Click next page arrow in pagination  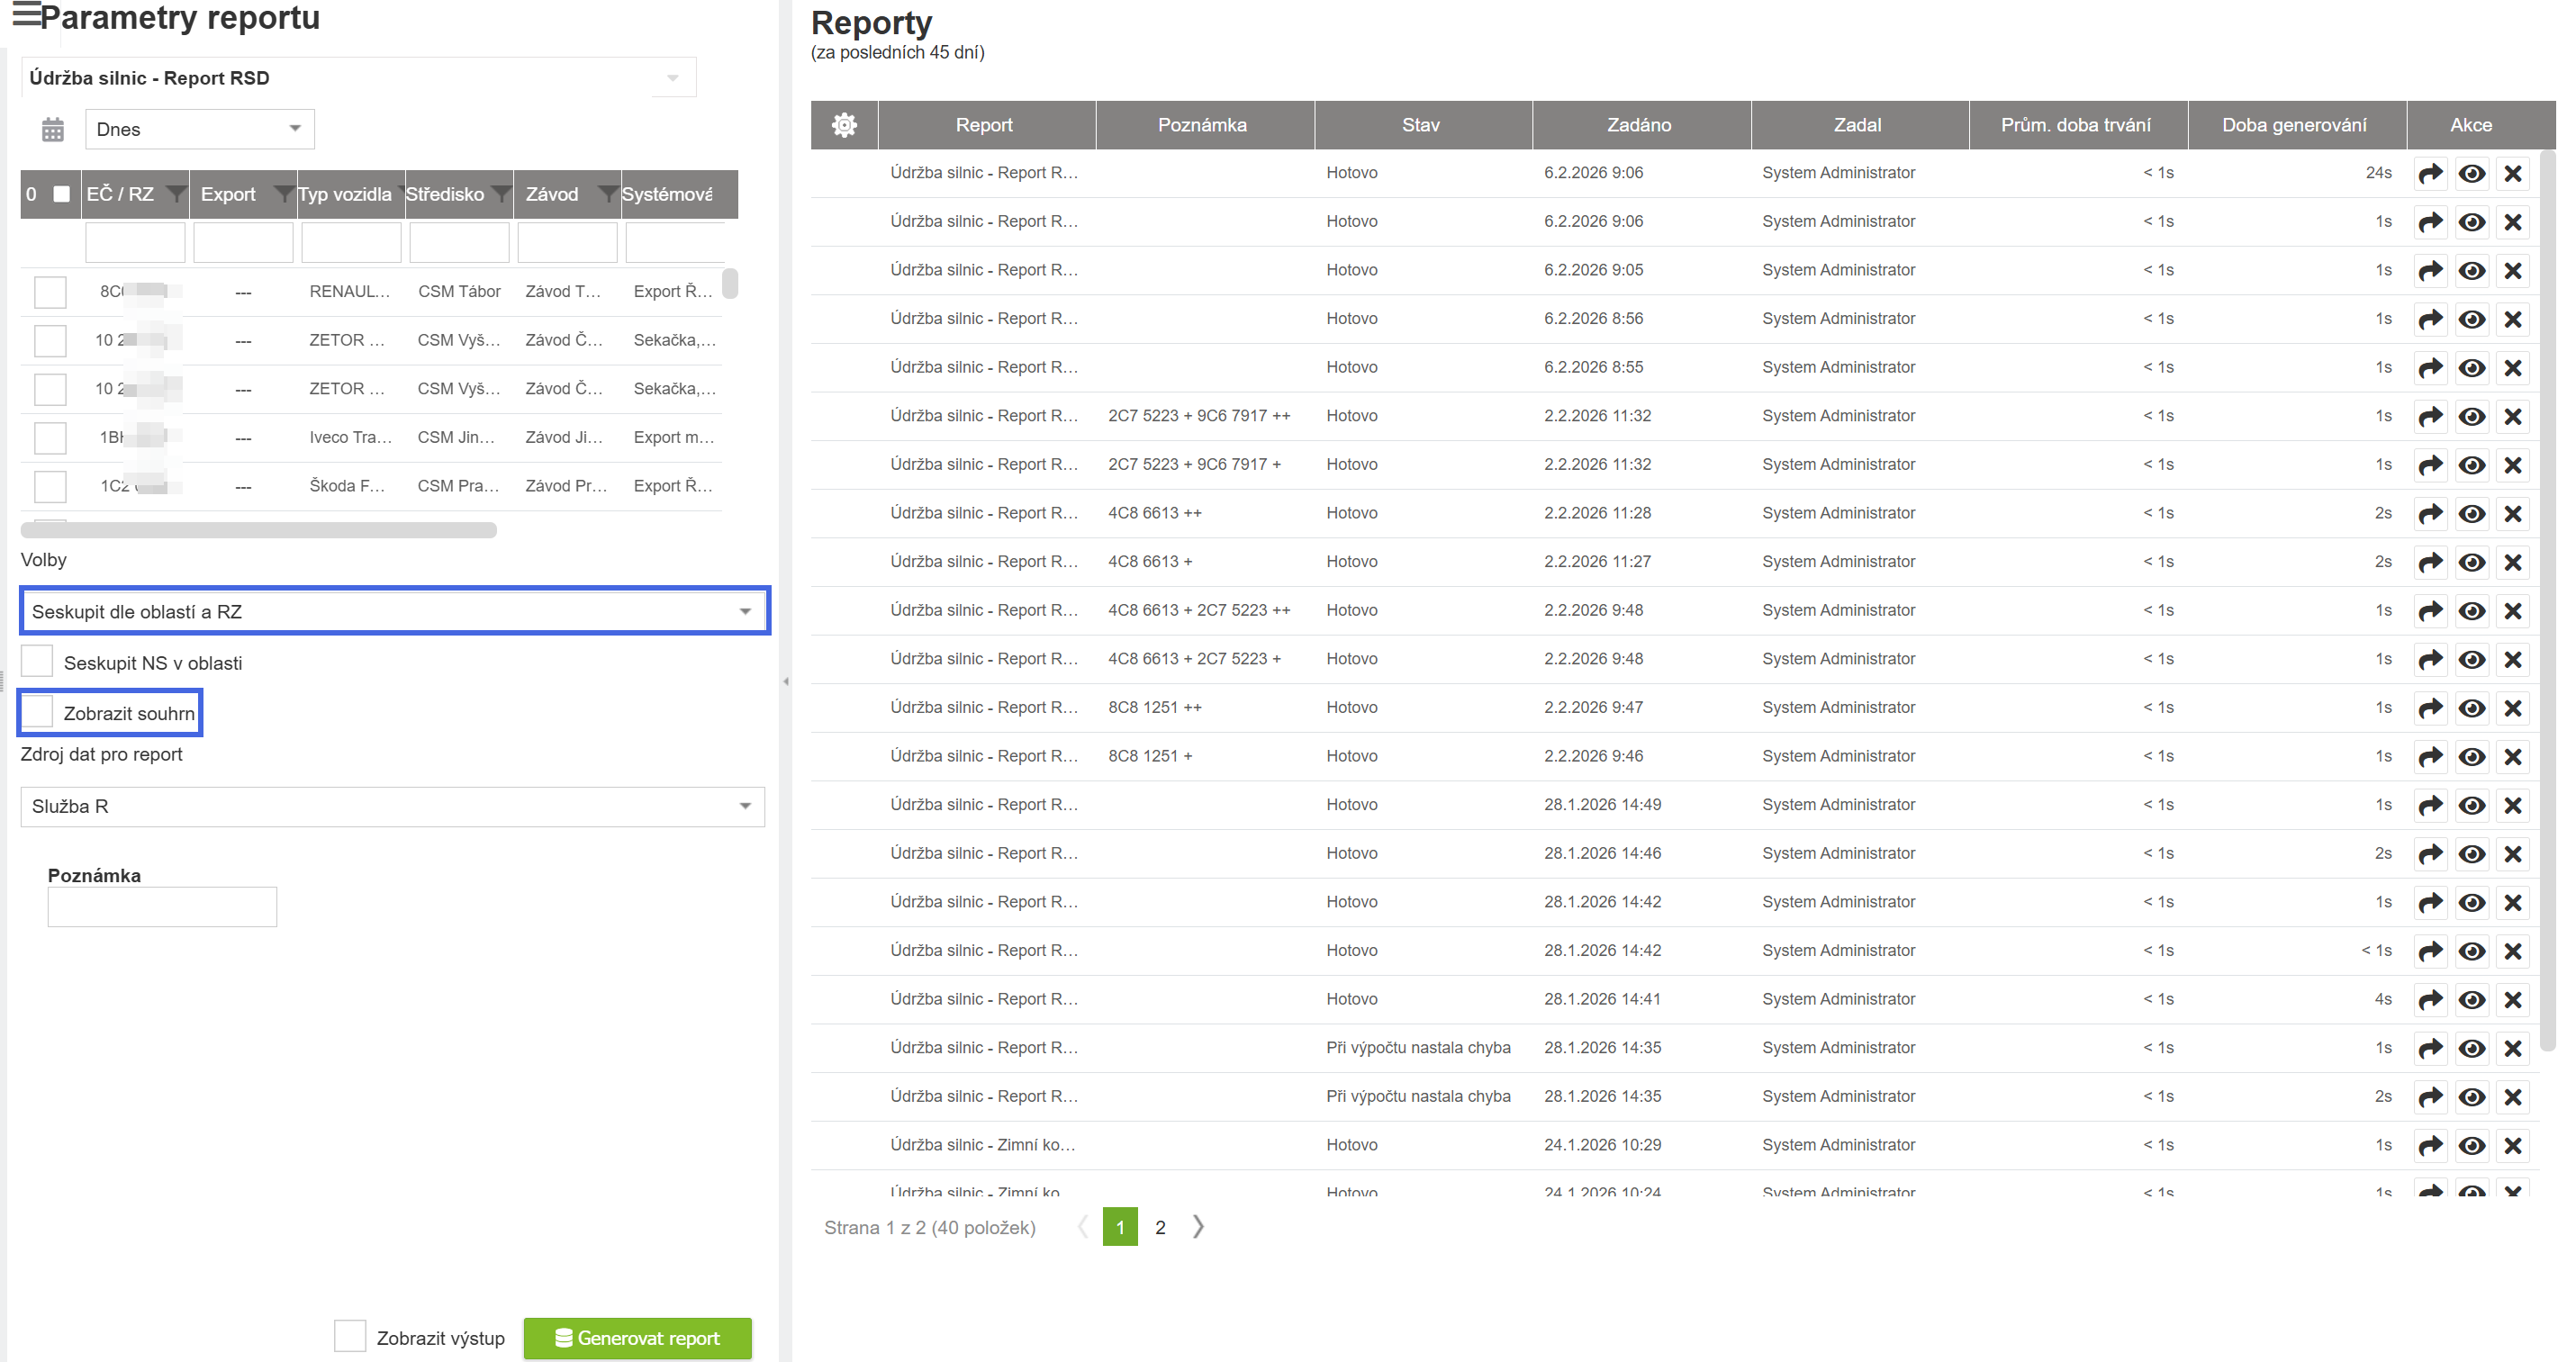coord(1198,1227)
